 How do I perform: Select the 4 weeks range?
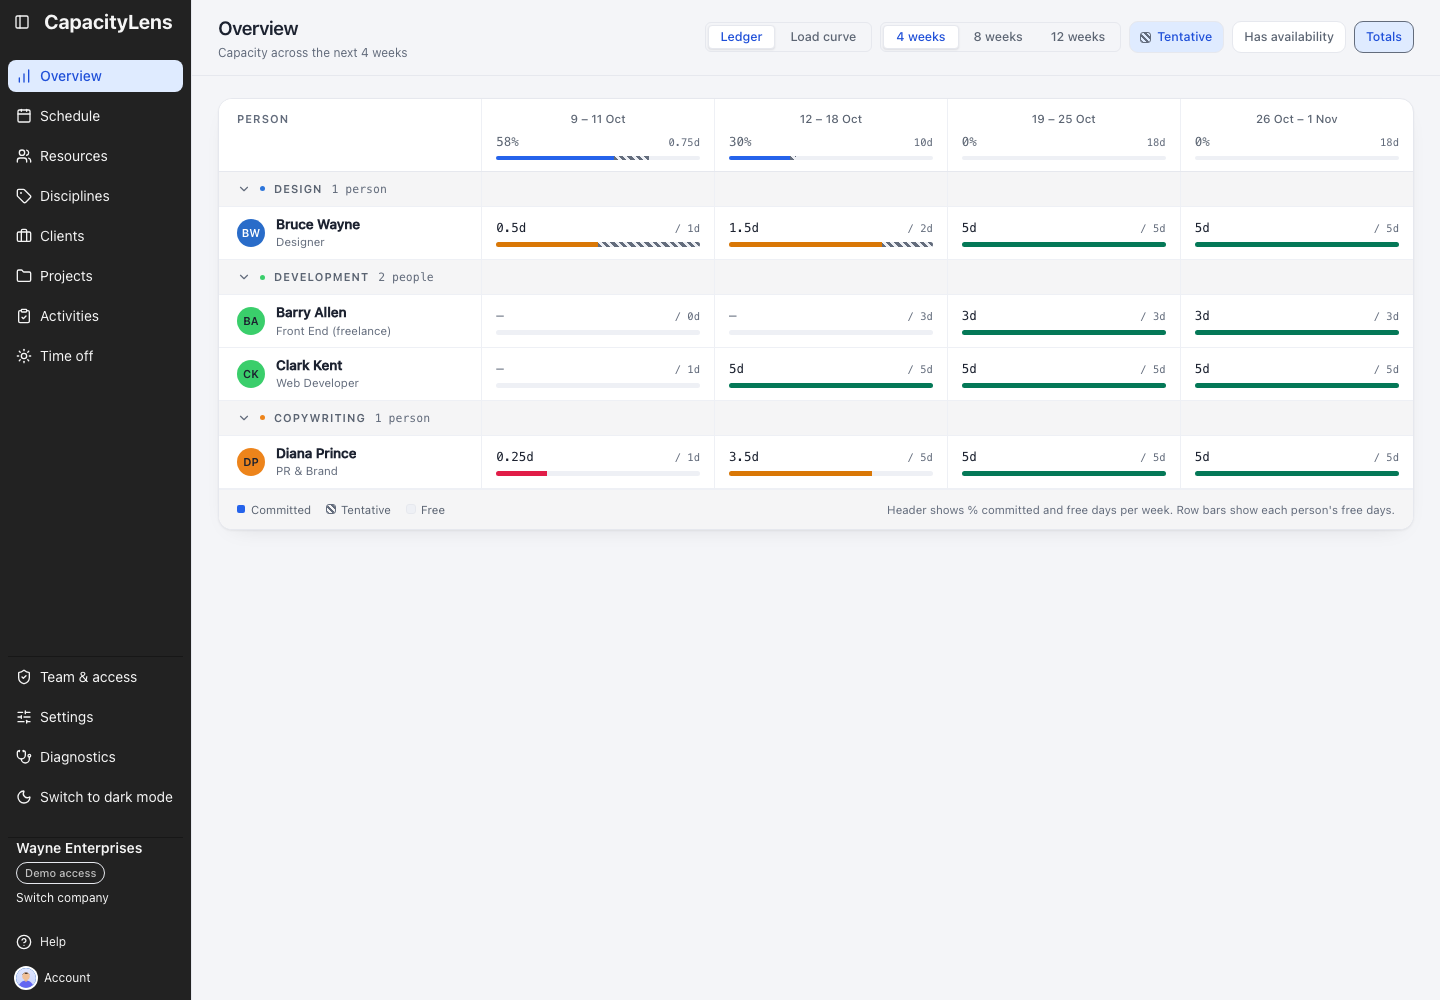coord(921,37)
